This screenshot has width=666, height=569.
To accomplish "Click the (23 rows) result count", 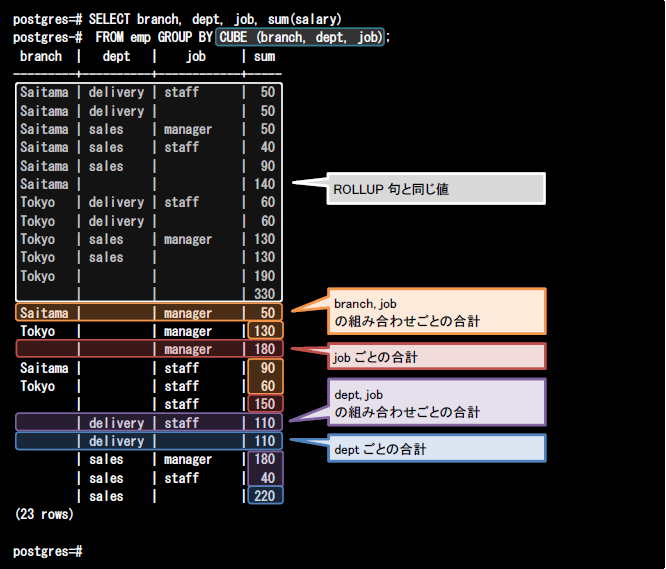I will click(44, 514).
